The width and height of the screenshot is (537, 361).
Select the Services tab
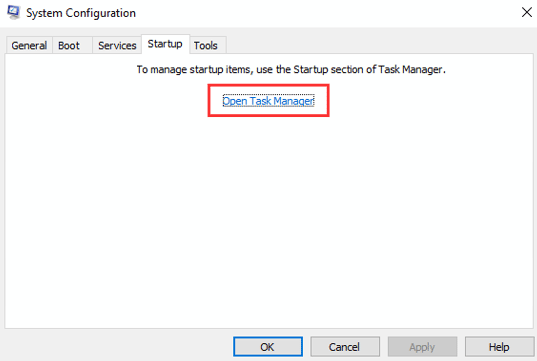(117, 45)
